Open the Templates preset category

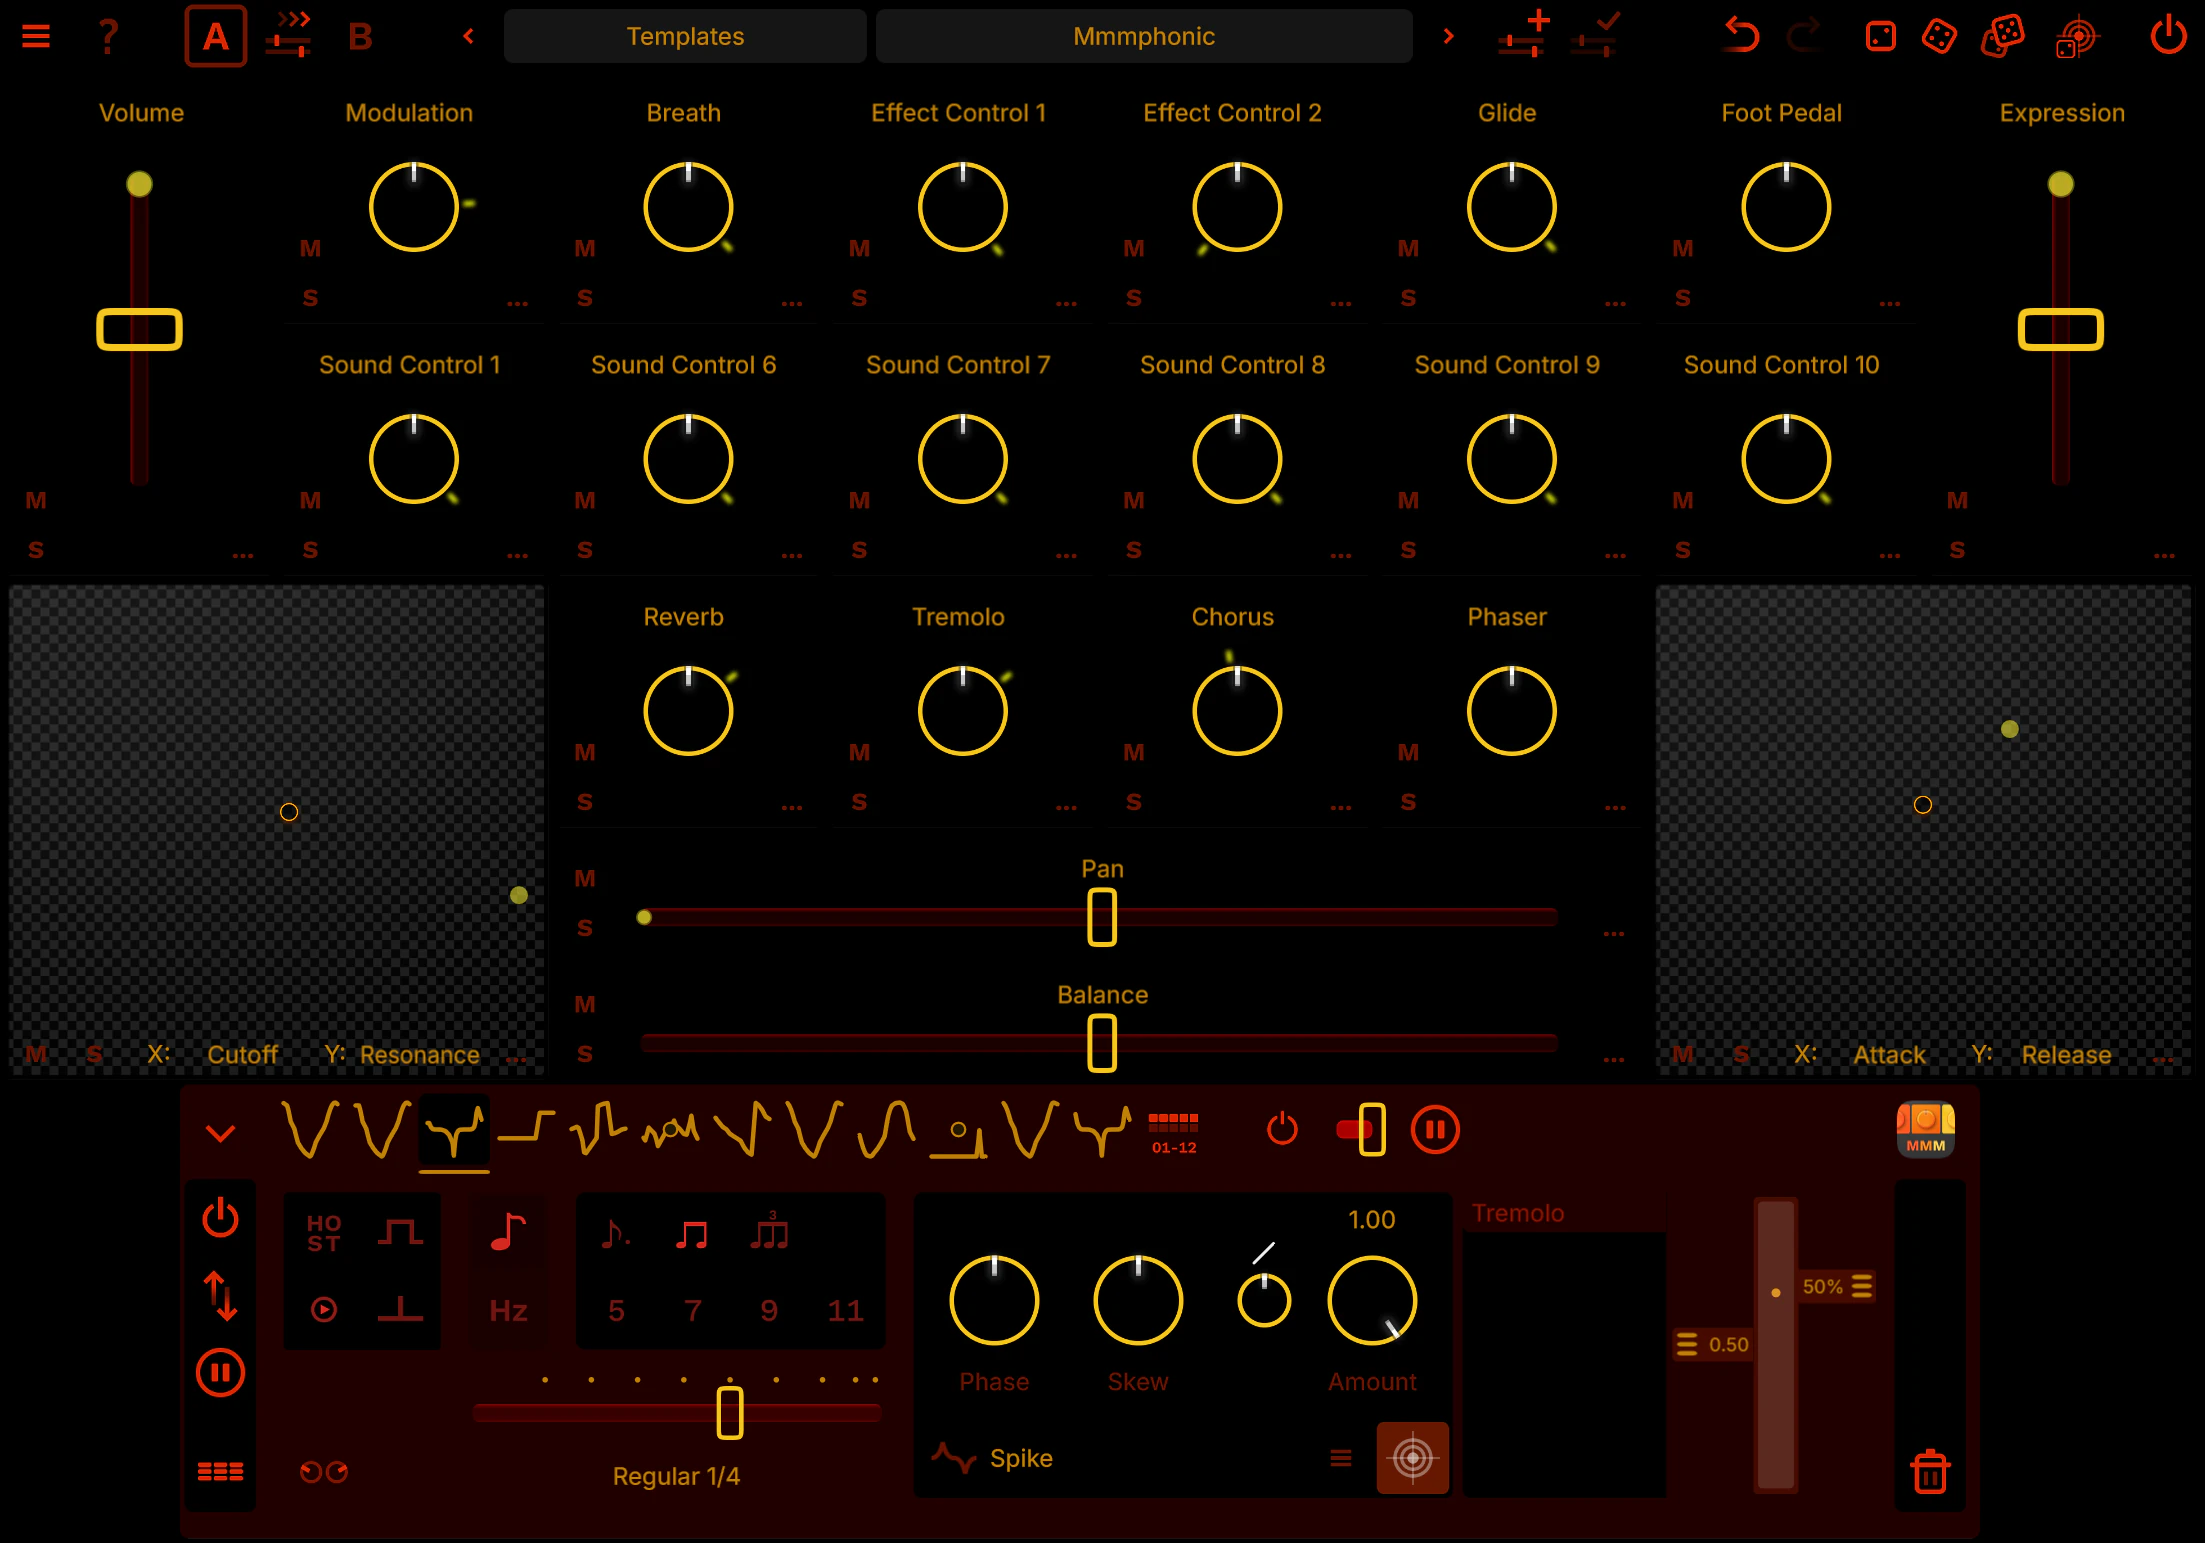pyautogui.click(x=685, y=37)
